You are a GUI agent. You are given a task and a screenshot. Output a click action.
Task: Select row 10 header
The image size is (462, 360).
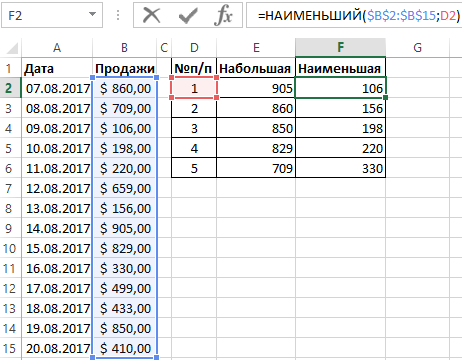[10, 248]
